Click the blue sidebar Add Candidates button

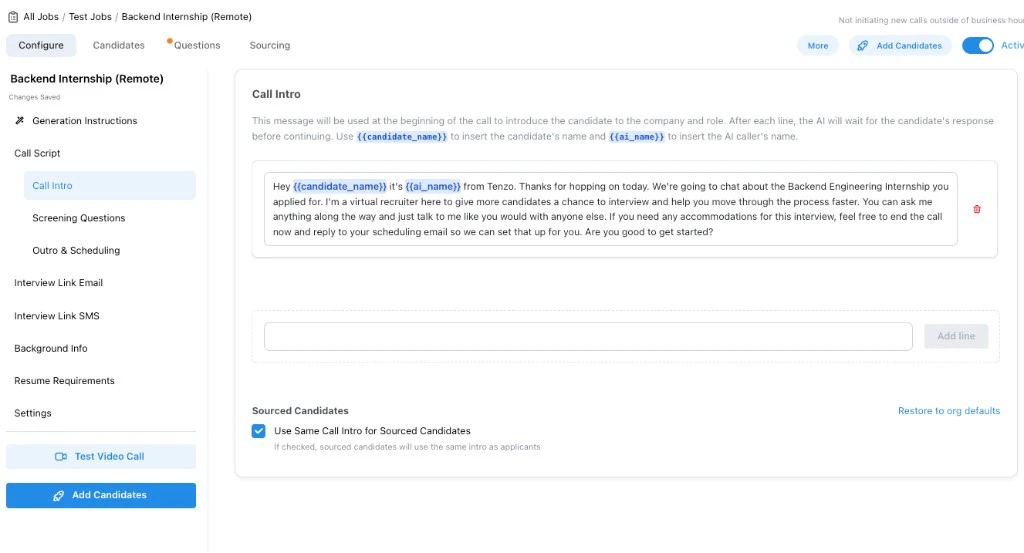click(101, 496)
